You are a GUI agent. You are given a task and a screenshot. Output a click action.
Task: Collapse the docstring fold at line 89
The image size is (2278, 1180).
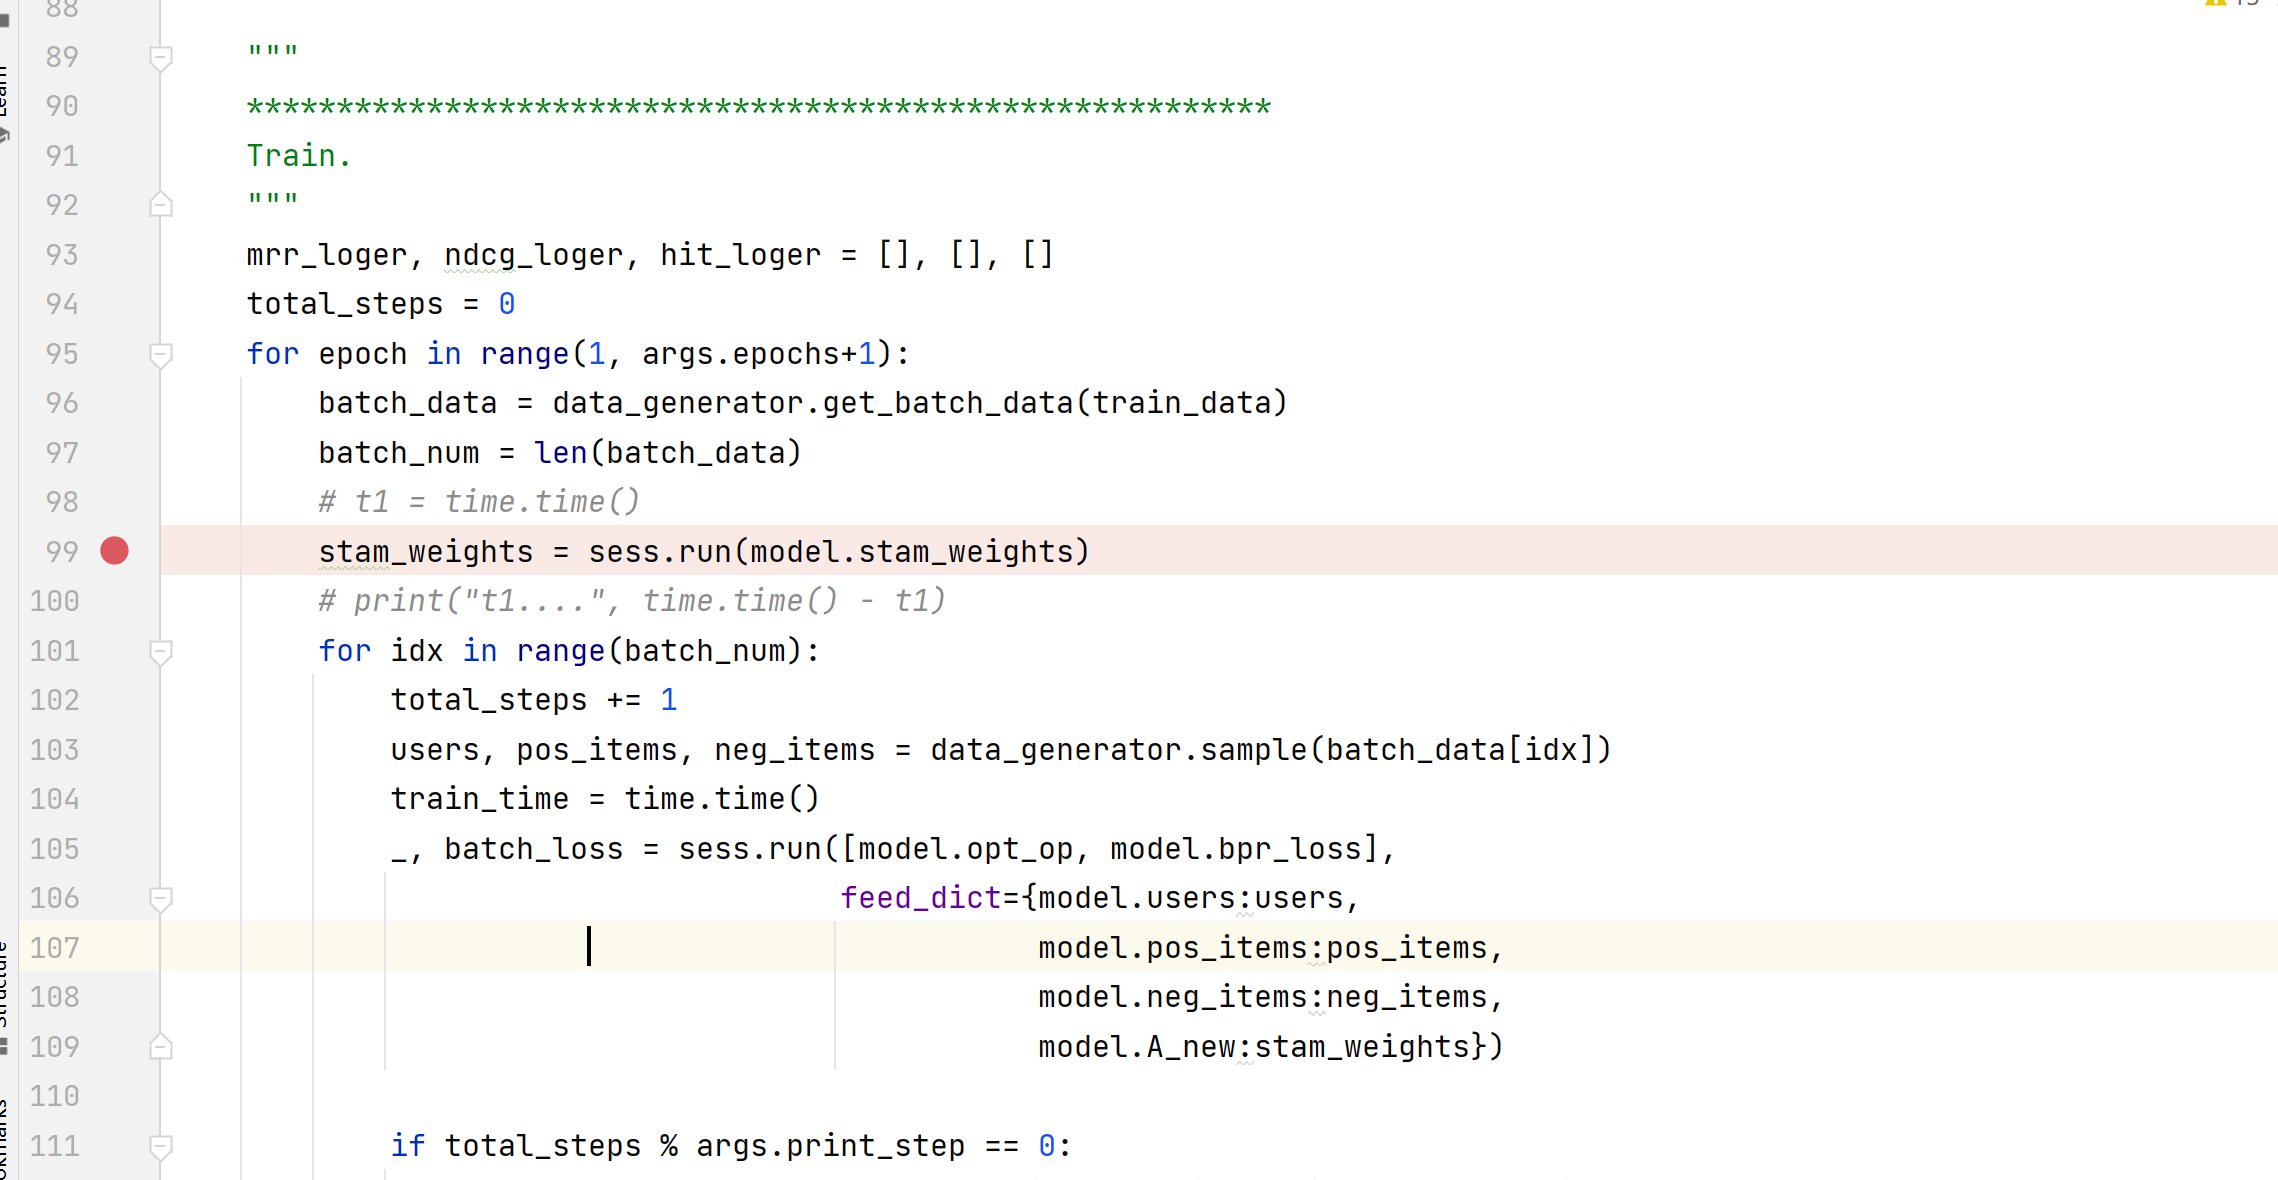pyautogui.click(x=162, y=57)
